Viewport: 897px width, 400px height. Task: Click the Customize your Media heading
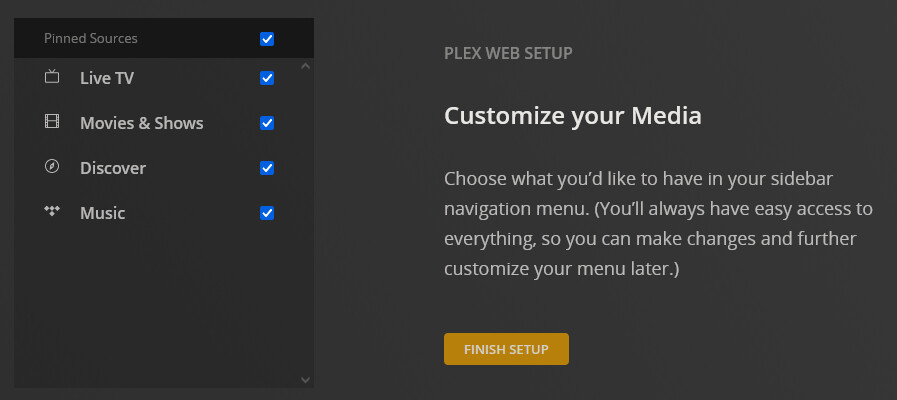tap(572, 115)
